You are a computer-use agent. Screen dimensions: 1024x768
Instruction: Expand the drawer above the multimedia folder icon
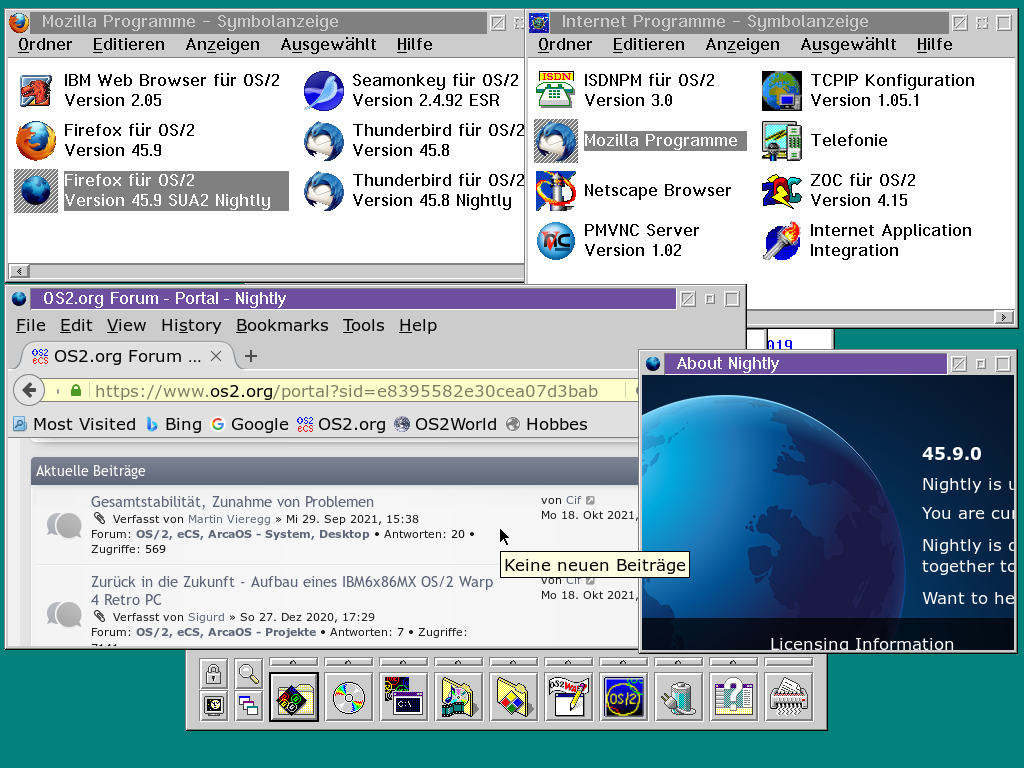coord(458,662)
